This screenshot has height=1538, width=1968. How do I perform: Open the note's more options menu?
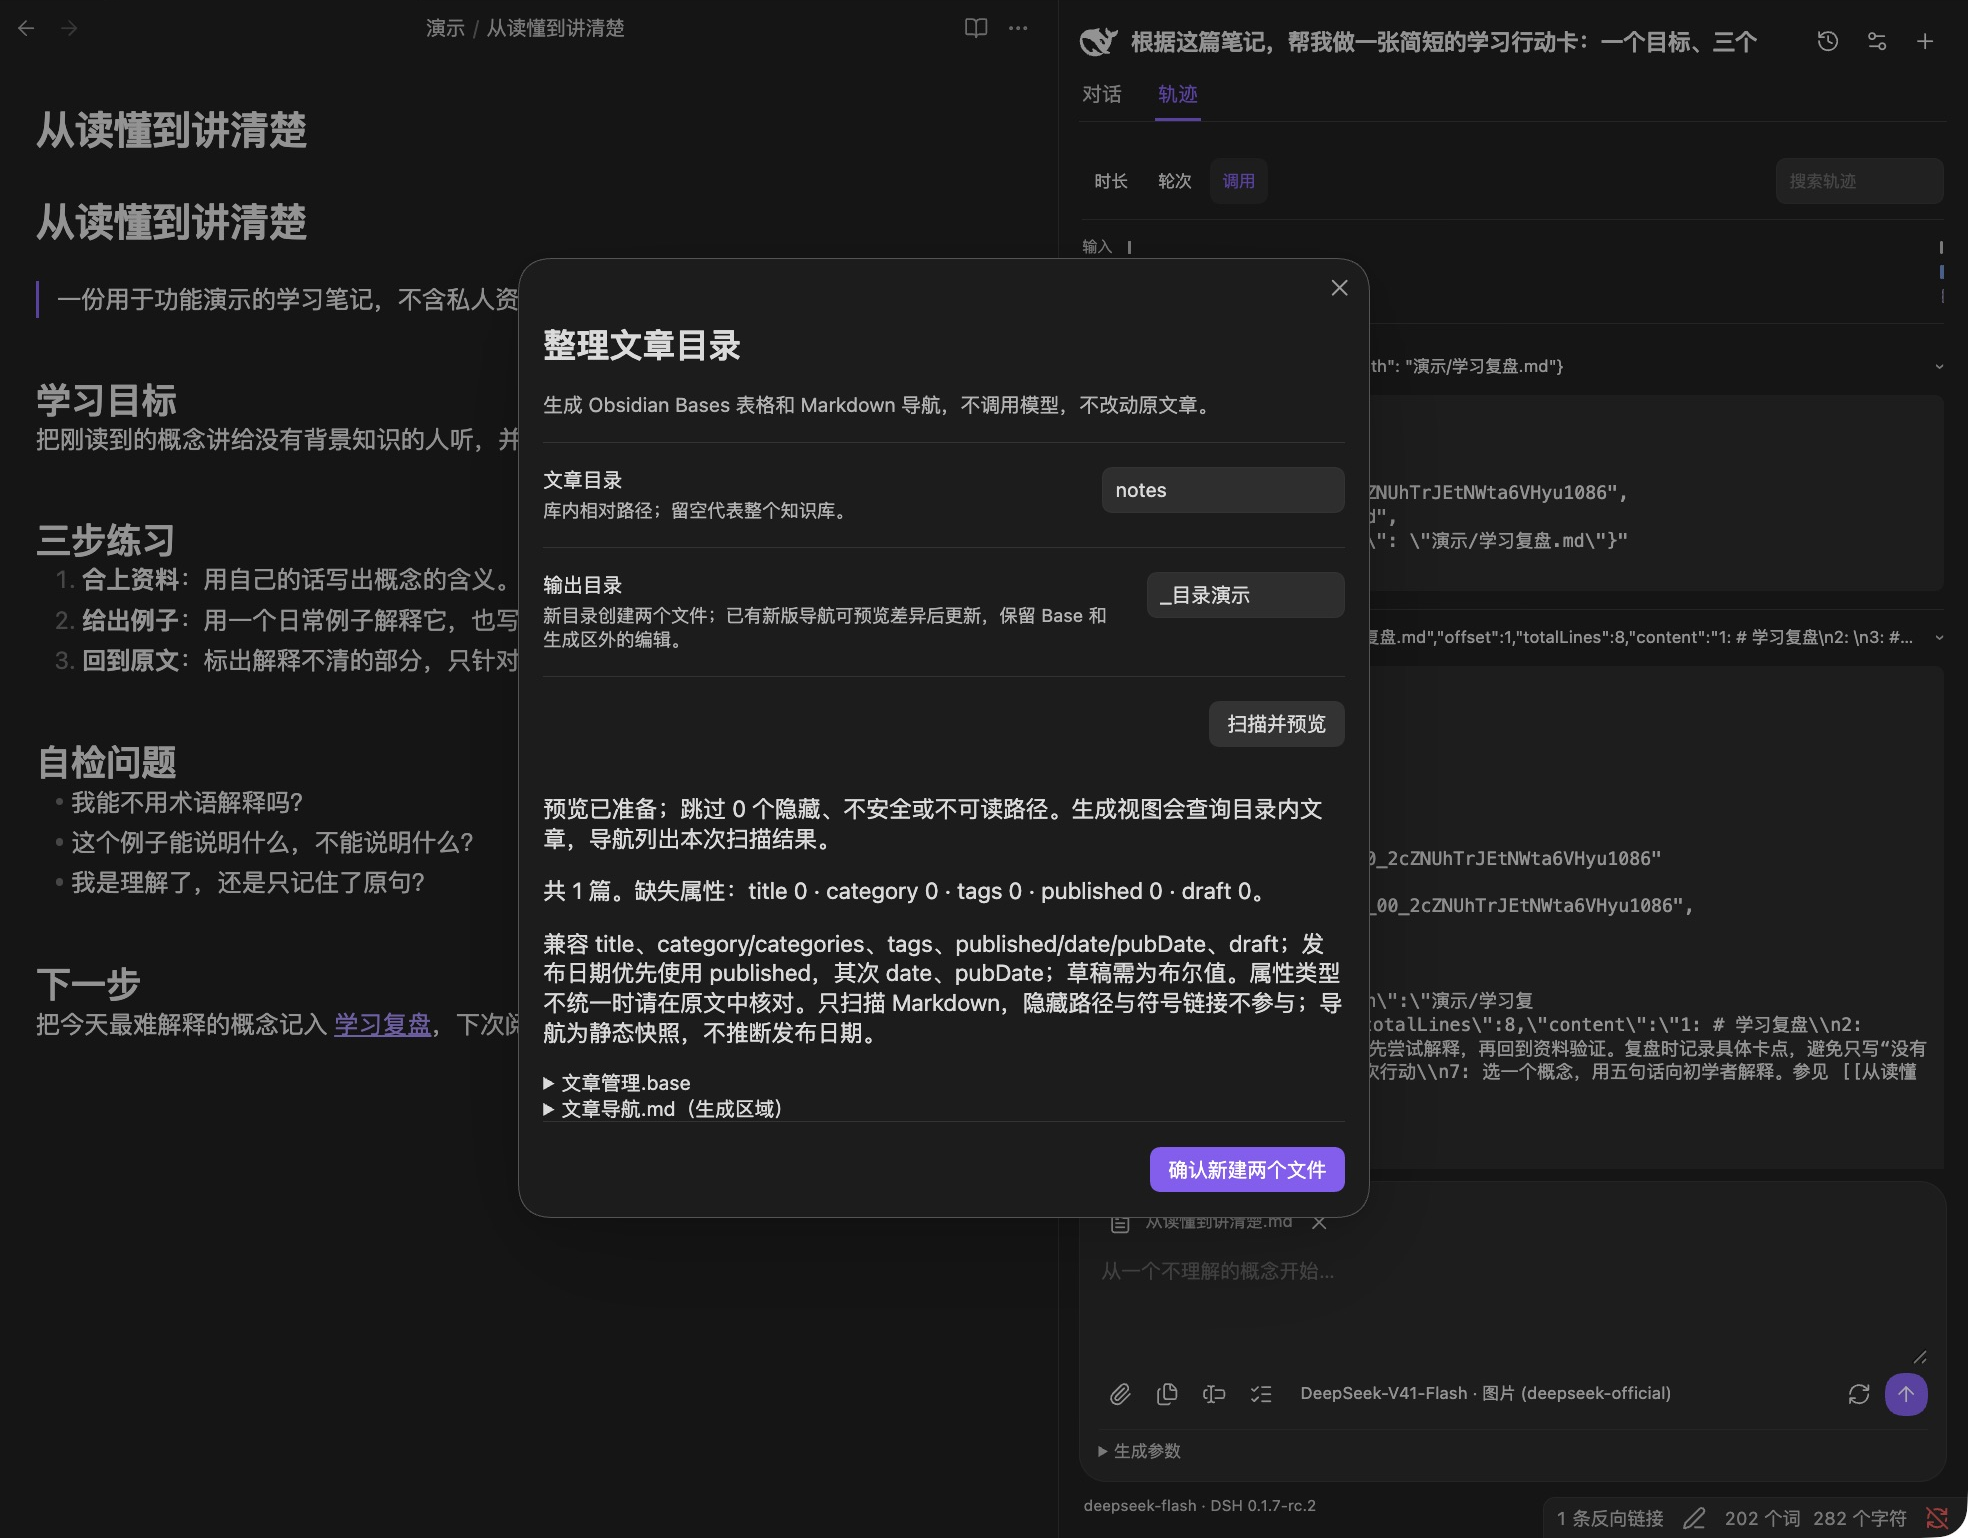click(1018, 28)
